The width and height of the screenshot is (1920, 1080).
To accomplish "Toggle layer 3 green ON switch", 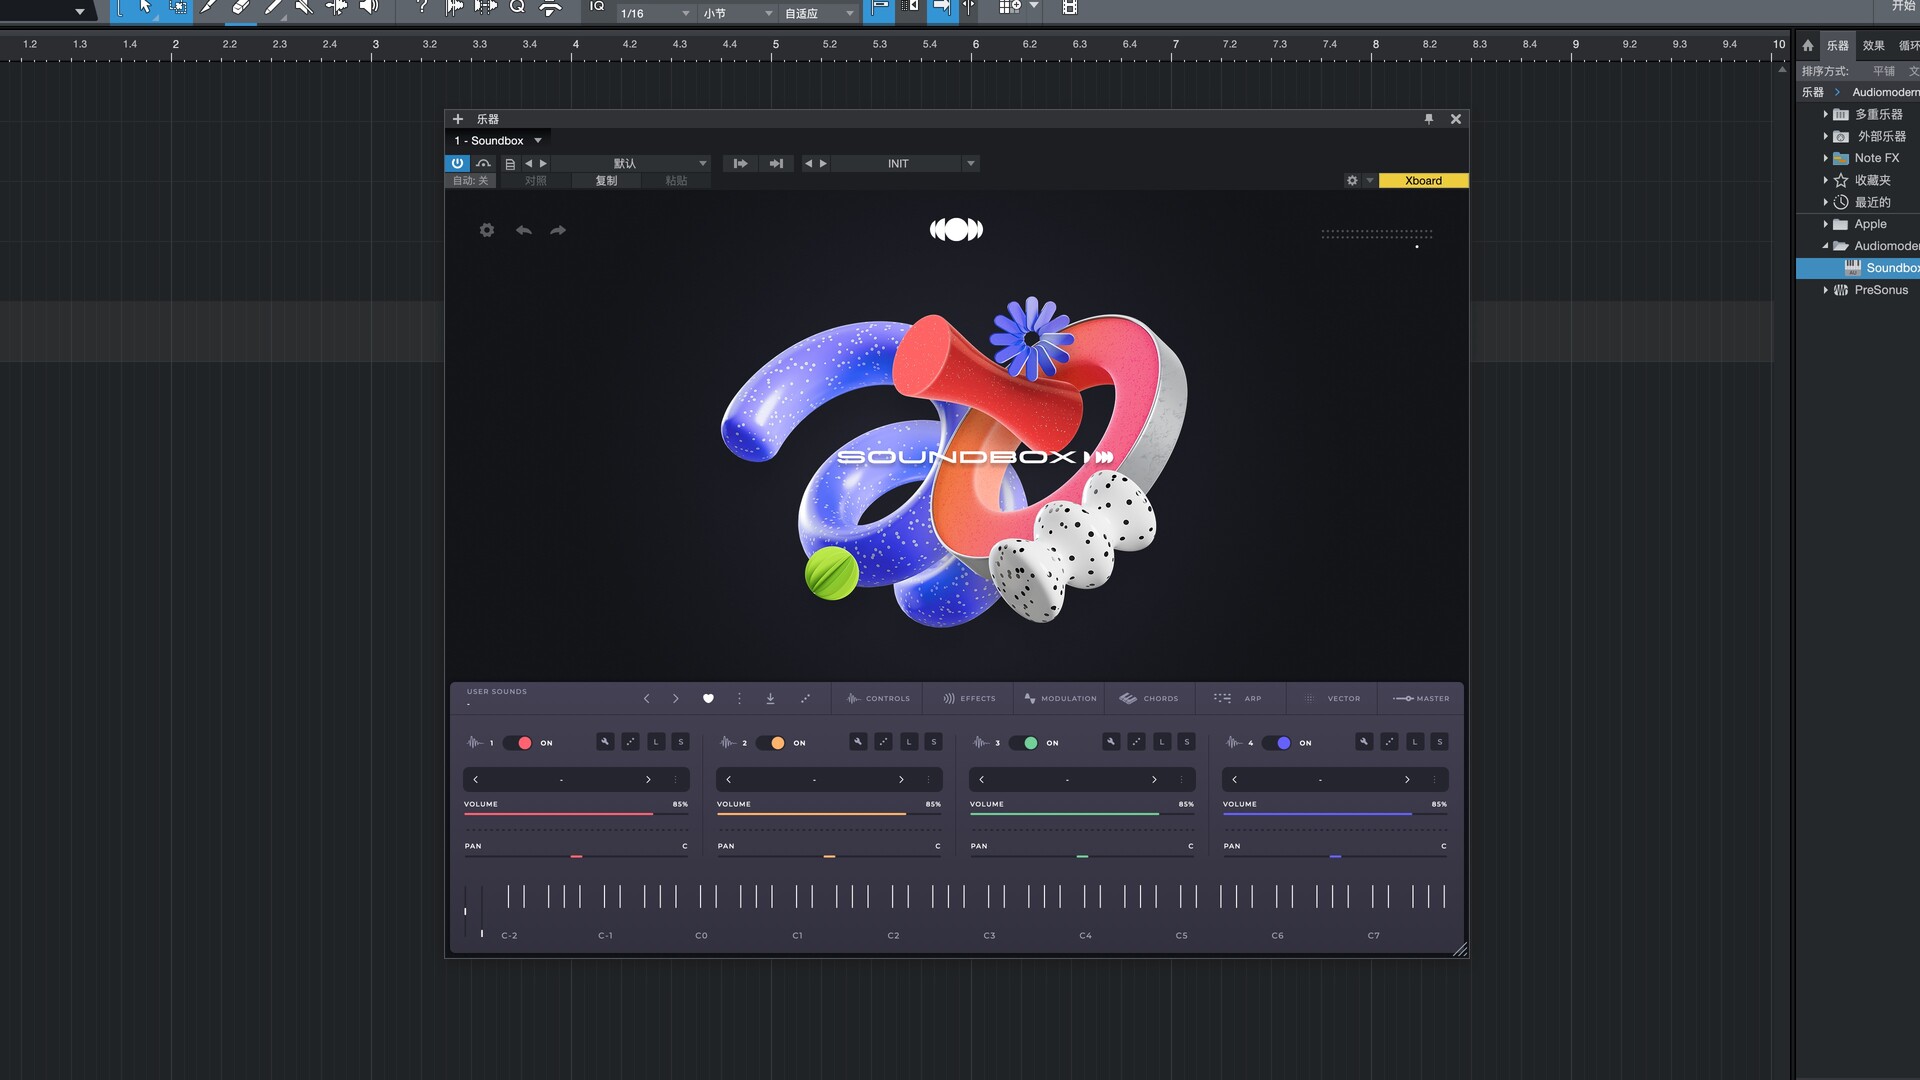I will click(1024, 743).
